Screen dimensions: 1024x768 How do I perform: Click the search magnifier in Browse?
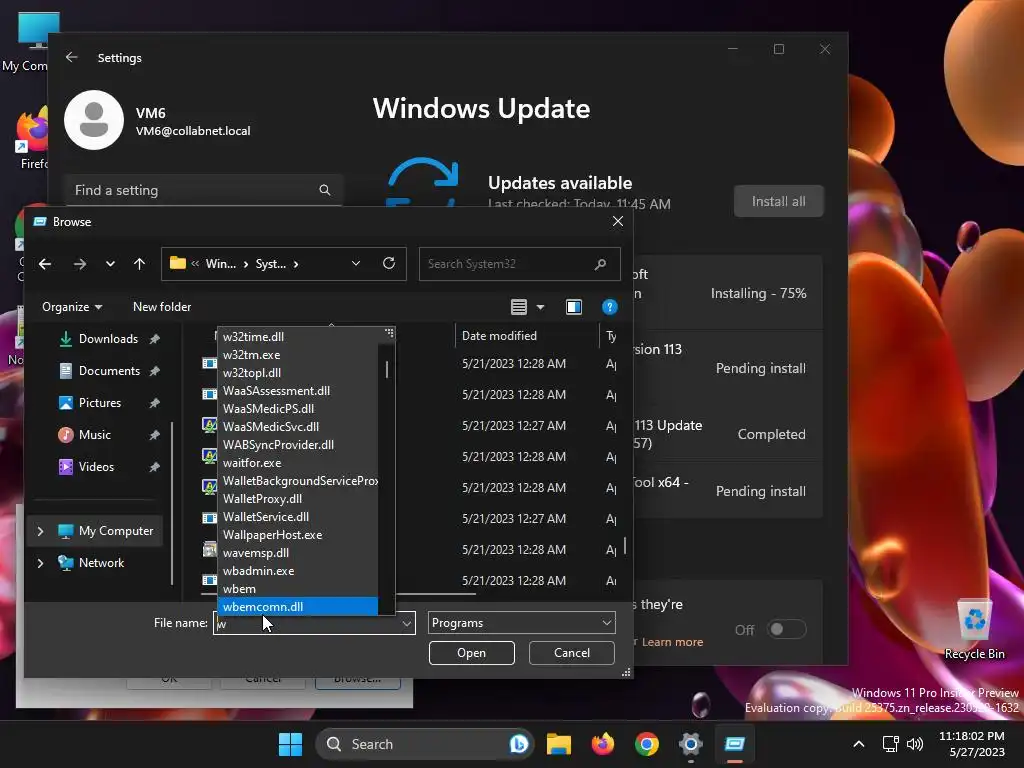click(x=600, y=264)
